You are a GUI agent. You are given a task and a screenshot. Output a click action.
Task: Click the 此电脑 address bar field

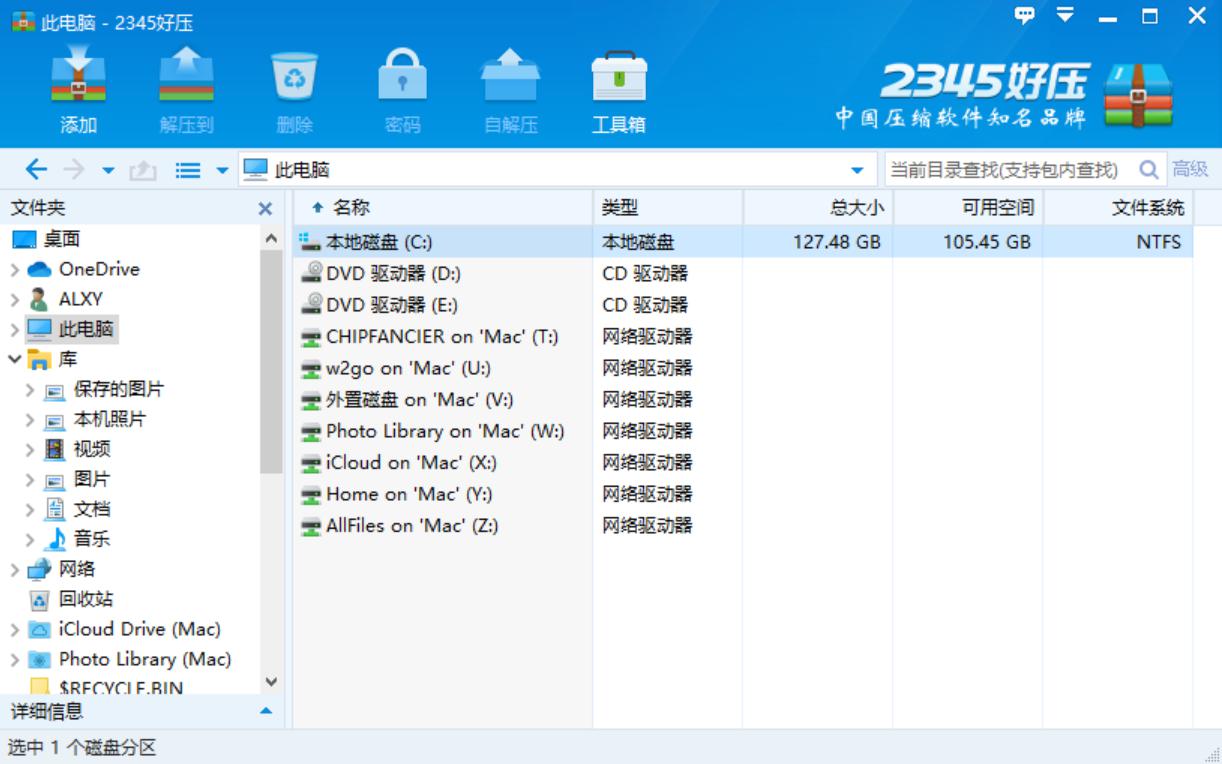pos(557,170)
